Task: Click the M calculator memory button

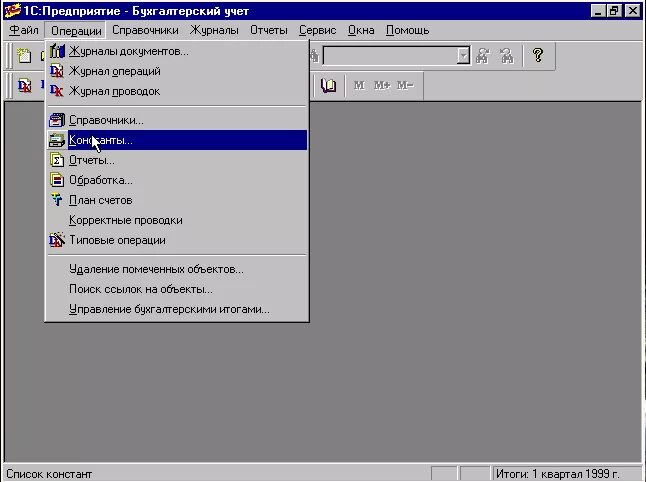Action: 359,85
